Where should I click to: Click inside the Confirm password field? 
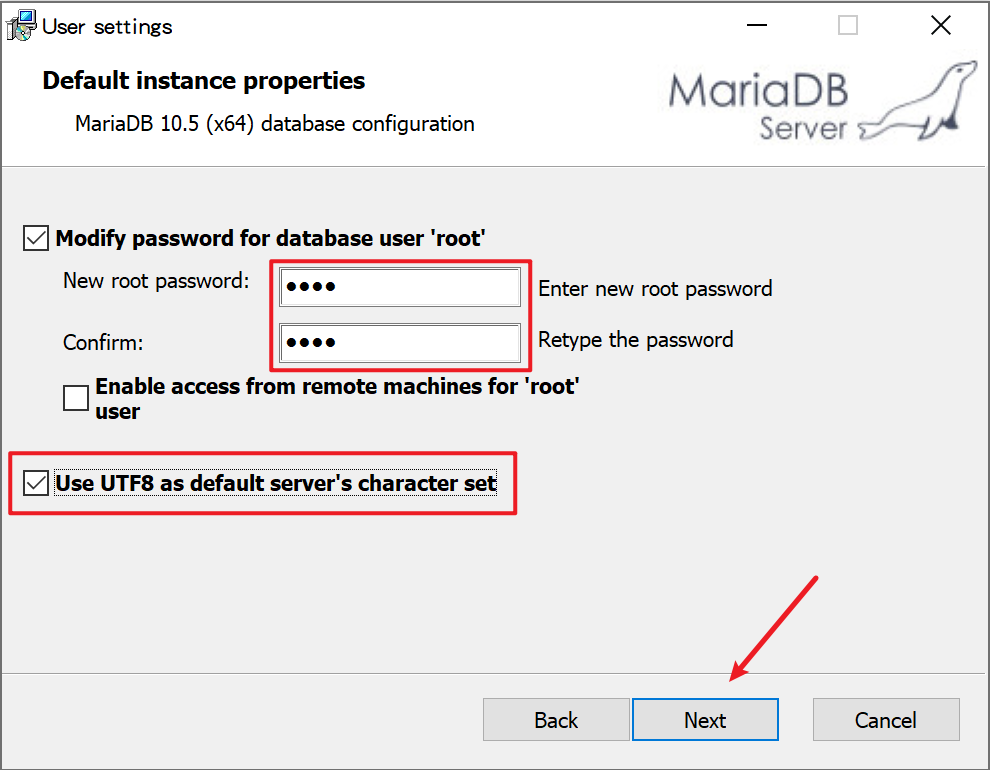[400, 343]
